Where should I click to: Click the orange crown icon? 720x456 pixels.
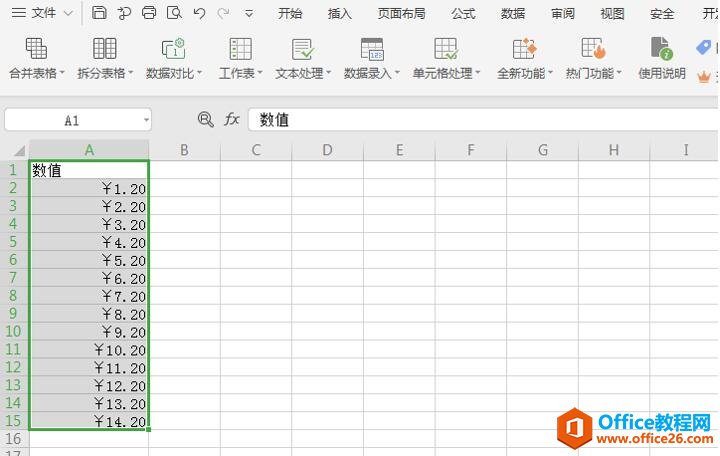(x=703, y=77)
